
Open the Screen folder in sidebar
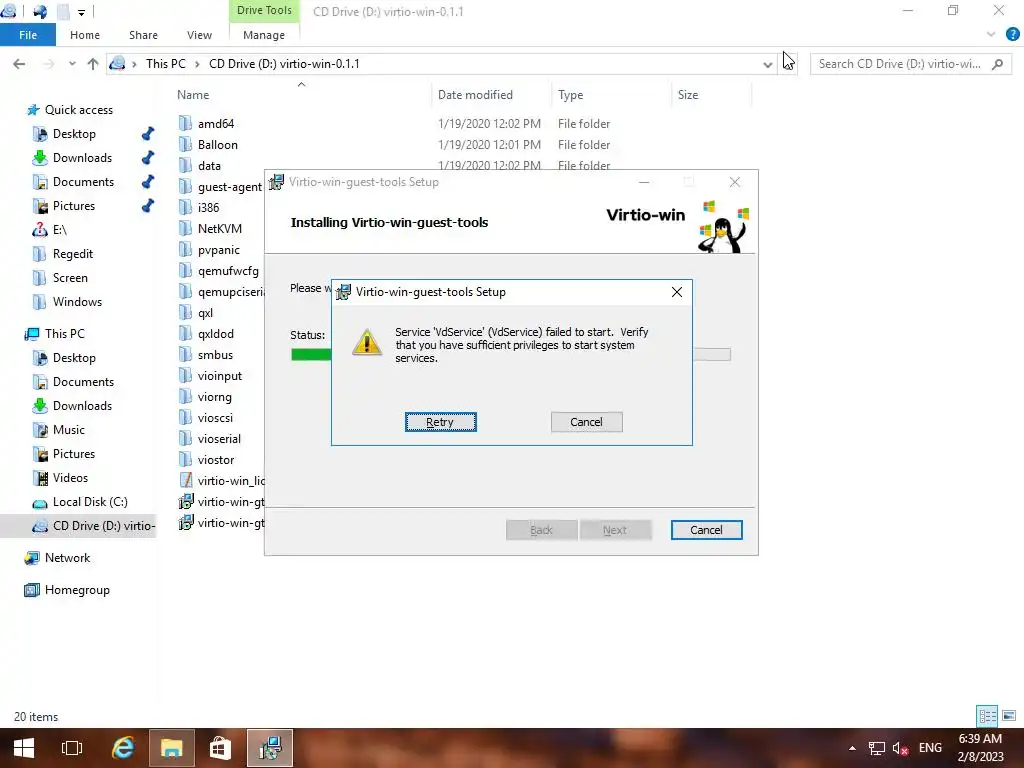tap(70, 278)
